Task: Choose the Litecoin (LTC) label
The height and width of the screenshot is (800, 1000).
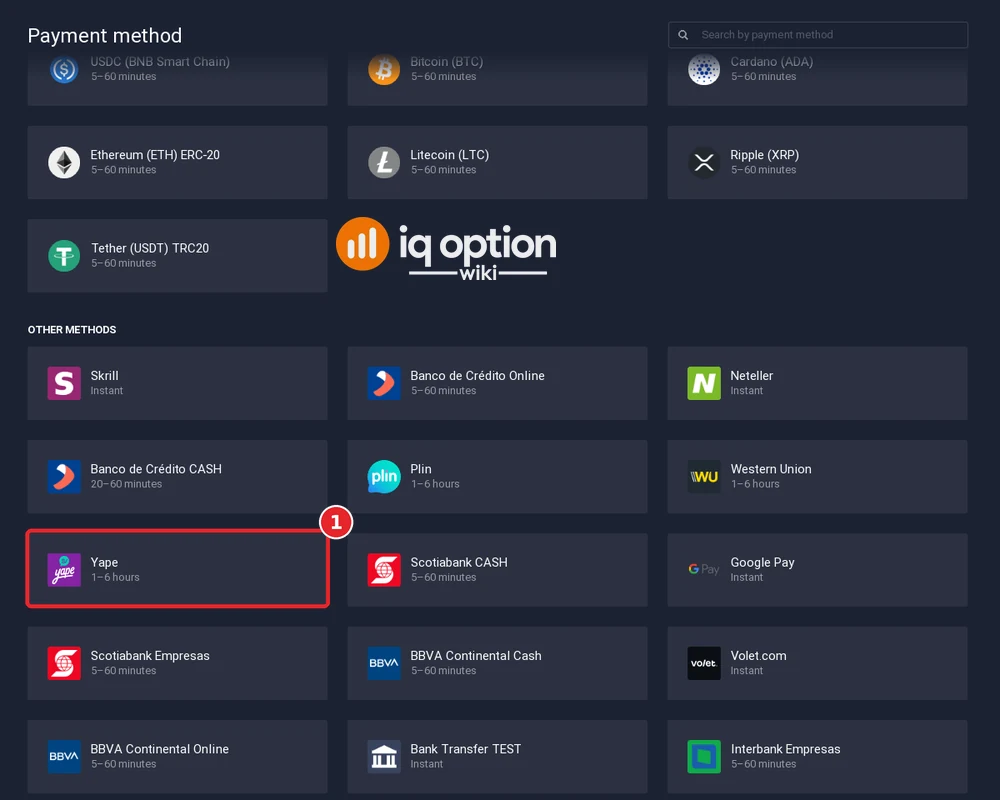Action: (x=450, y=155)
